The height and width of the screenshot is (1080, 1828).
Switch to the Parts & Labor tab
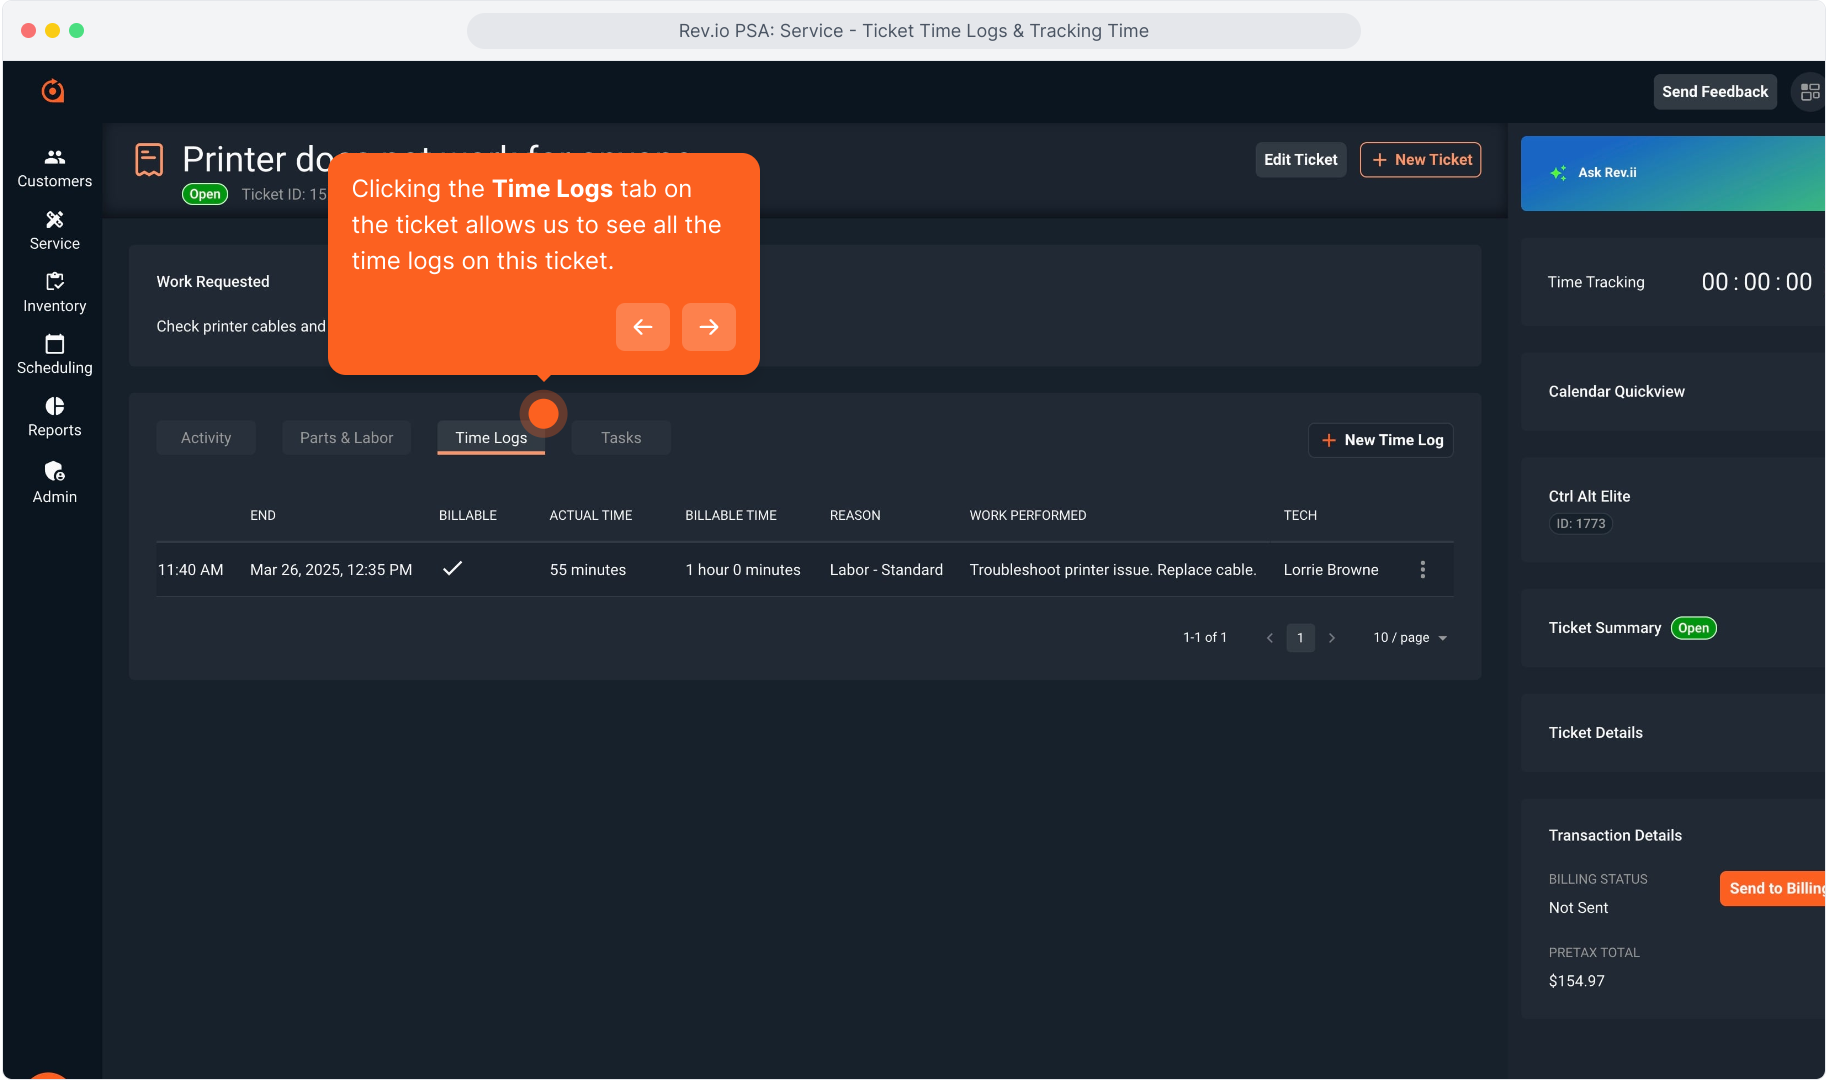click(x=346, y=438)
